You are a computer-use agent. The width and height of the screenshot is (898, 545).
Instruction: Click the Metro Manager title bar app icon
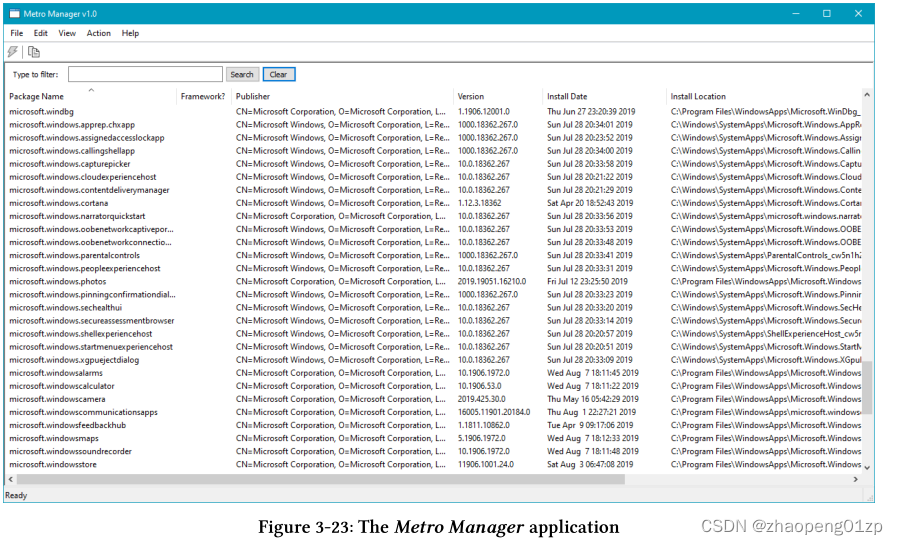14,14
